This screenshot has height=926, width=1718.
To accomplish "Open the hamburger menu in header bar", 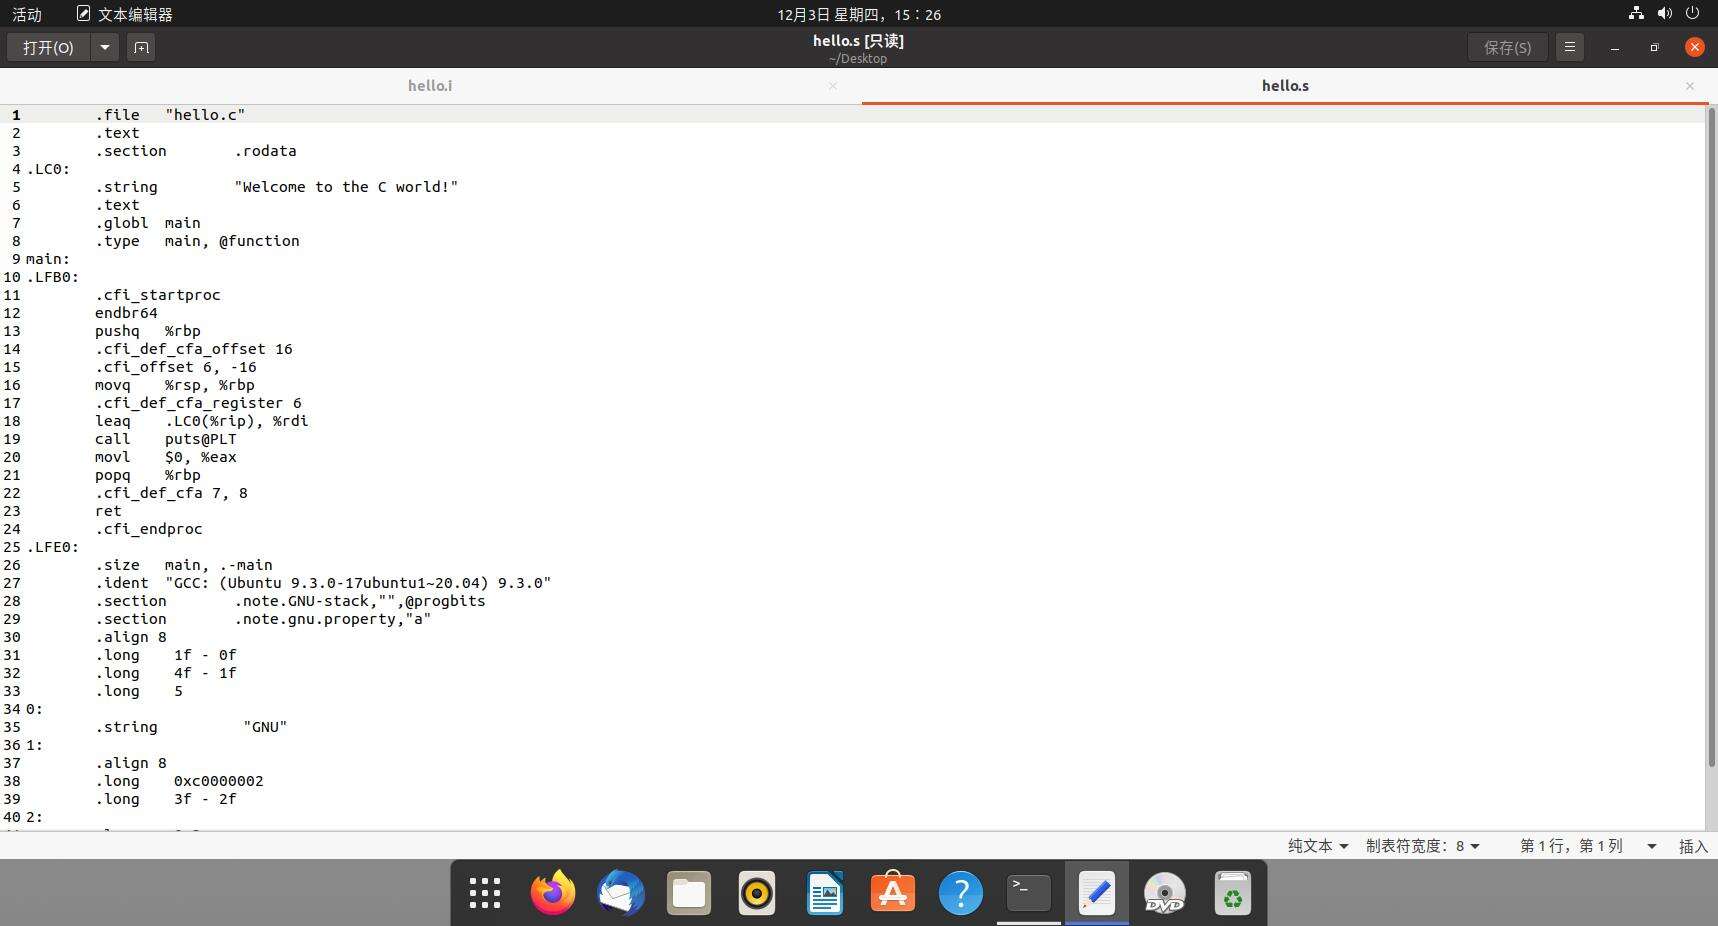I will pos(1570,47).
